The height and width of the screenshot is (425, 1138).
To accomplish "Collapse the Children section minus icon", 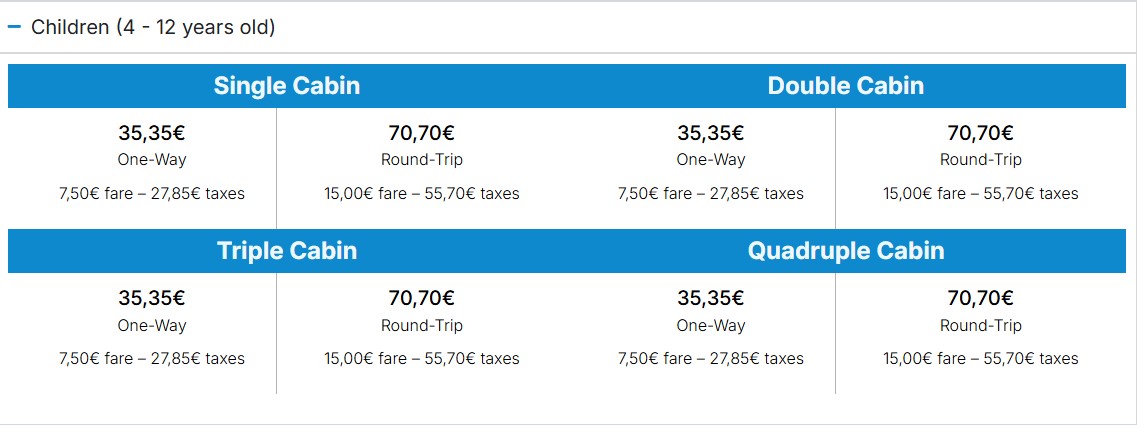I will (x=15, y=28).
